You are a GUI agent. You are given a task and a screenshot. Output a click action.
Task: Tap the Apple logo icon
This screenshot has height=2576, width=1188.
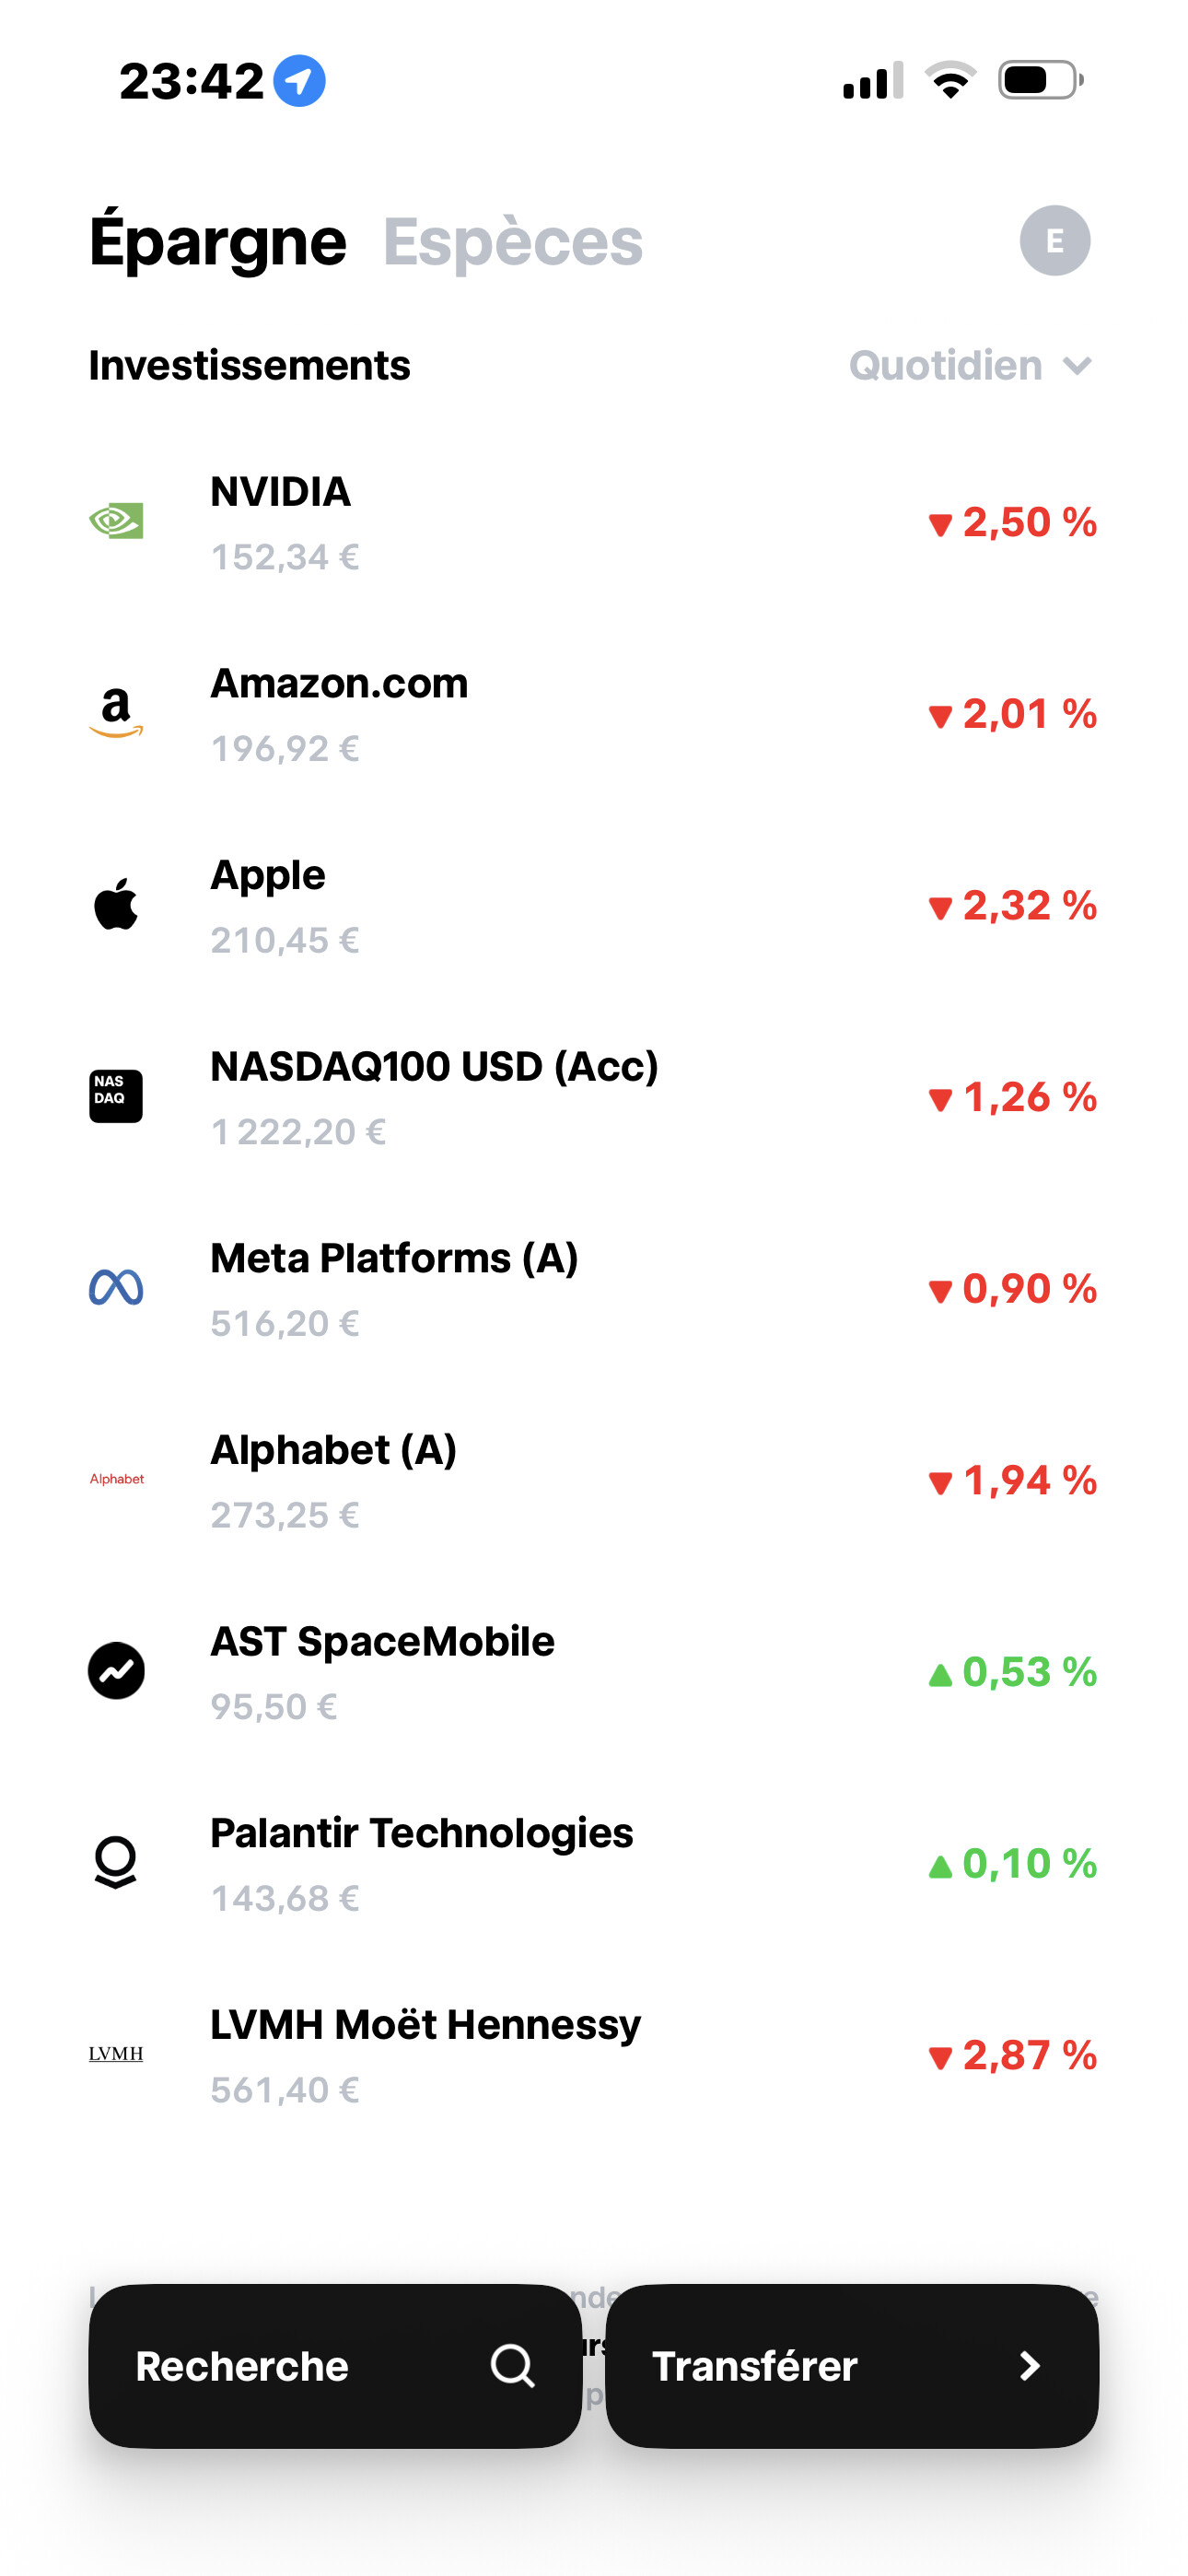pos(116,905)
